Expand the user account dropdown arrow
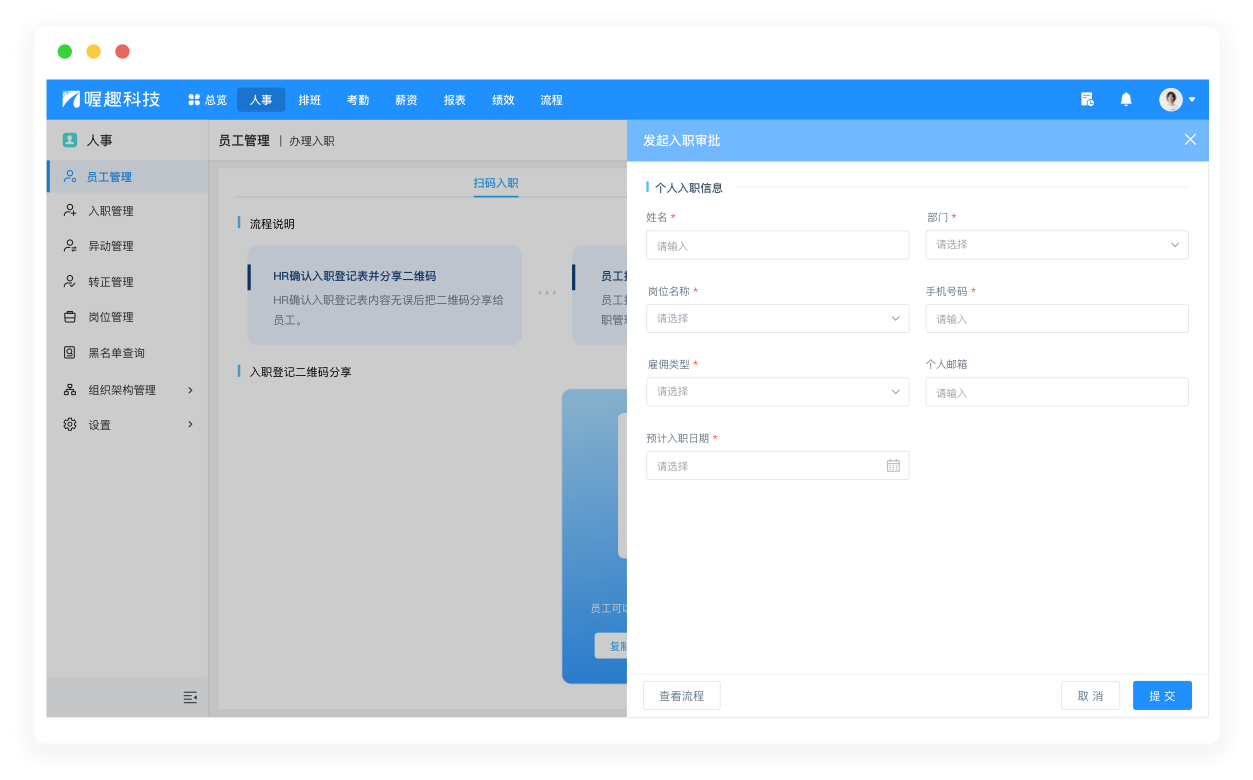 tap(1192, 100)
